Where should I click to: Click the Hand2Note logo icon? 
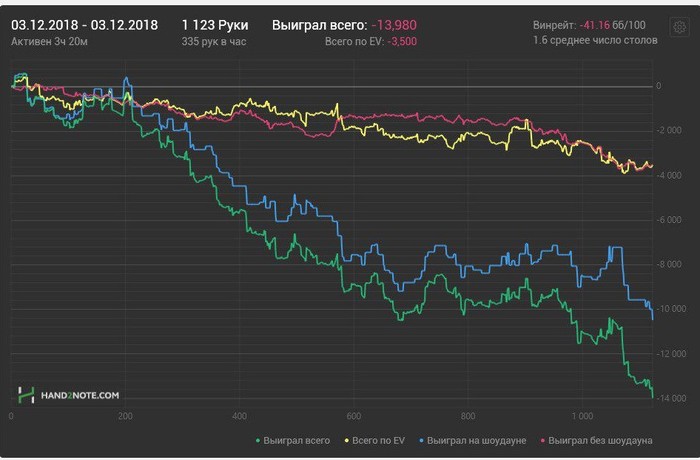point(26,395)
